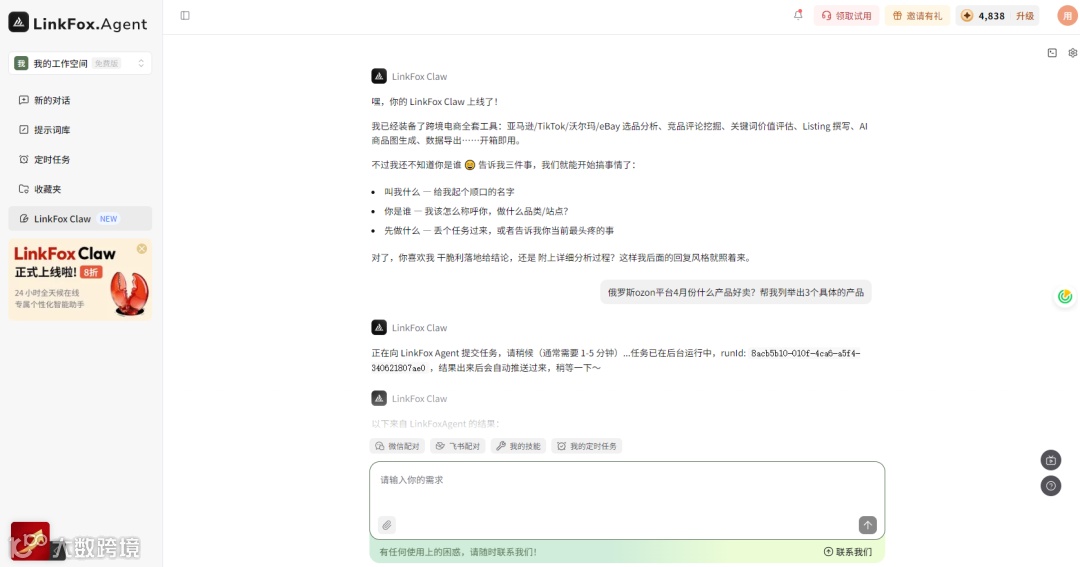Open the user avatar menu

pos(1067,15)
